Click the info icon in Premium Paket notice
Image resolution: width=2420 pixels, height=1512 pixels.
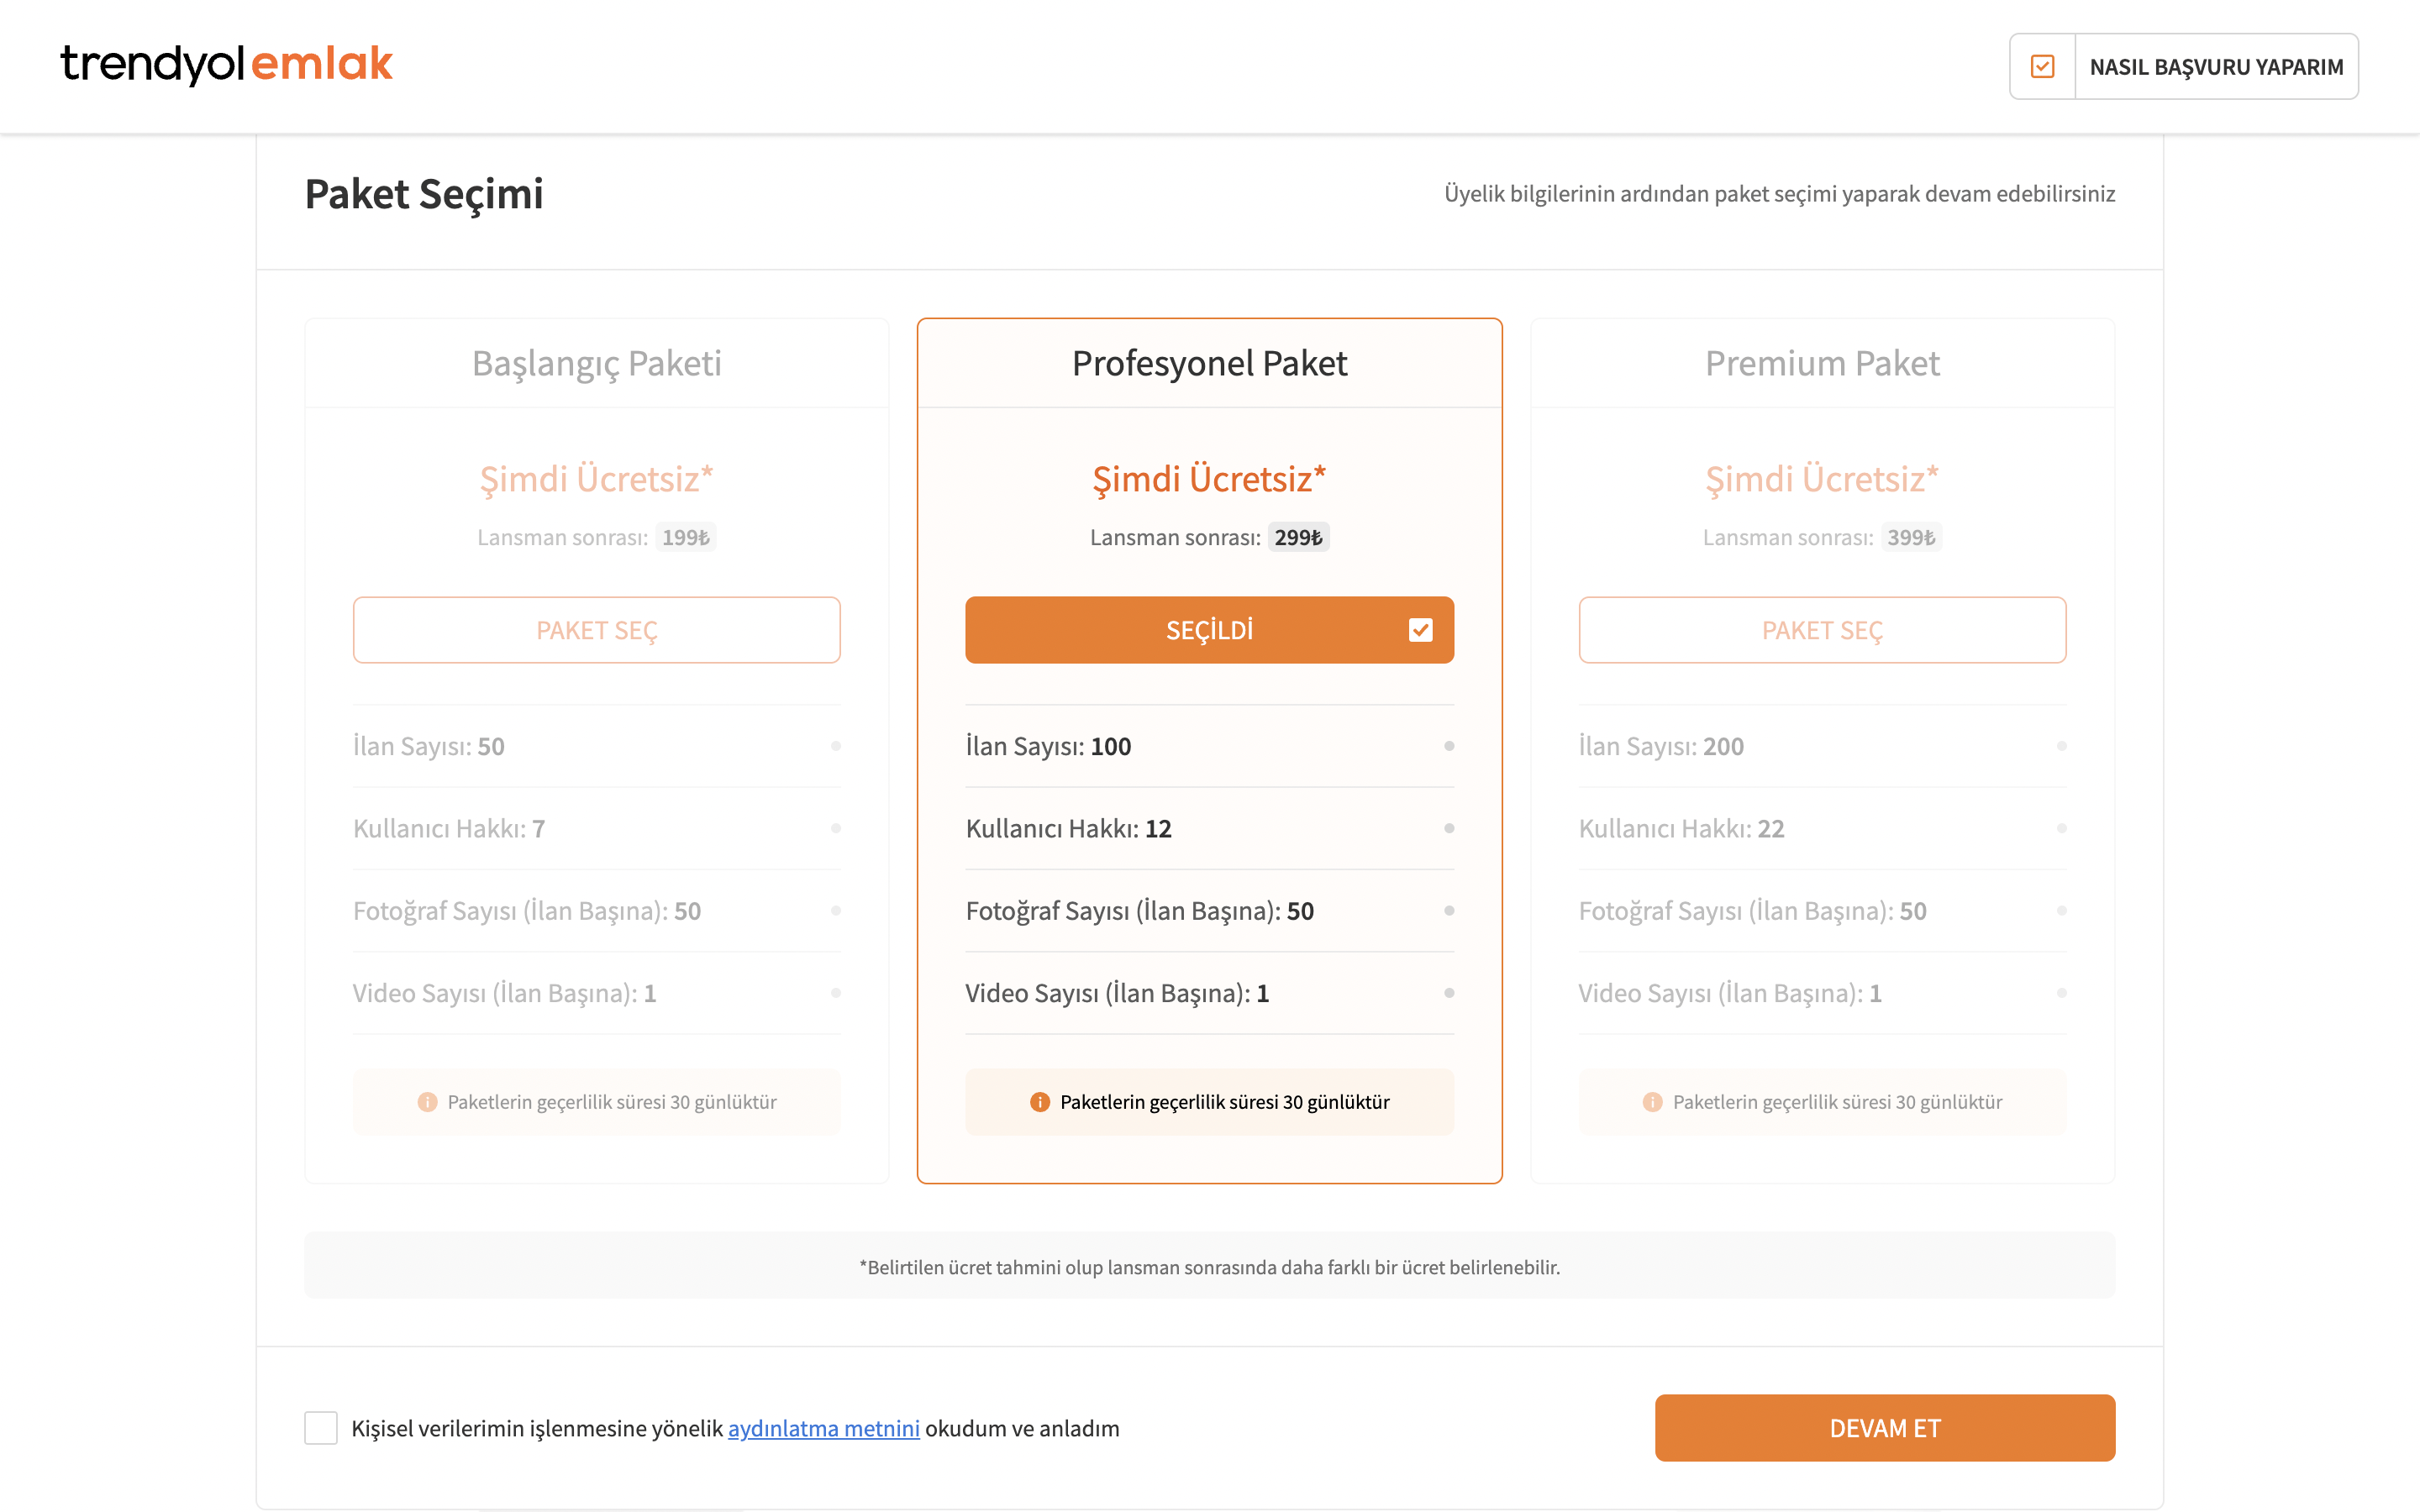click(x=1652, y=1102)
